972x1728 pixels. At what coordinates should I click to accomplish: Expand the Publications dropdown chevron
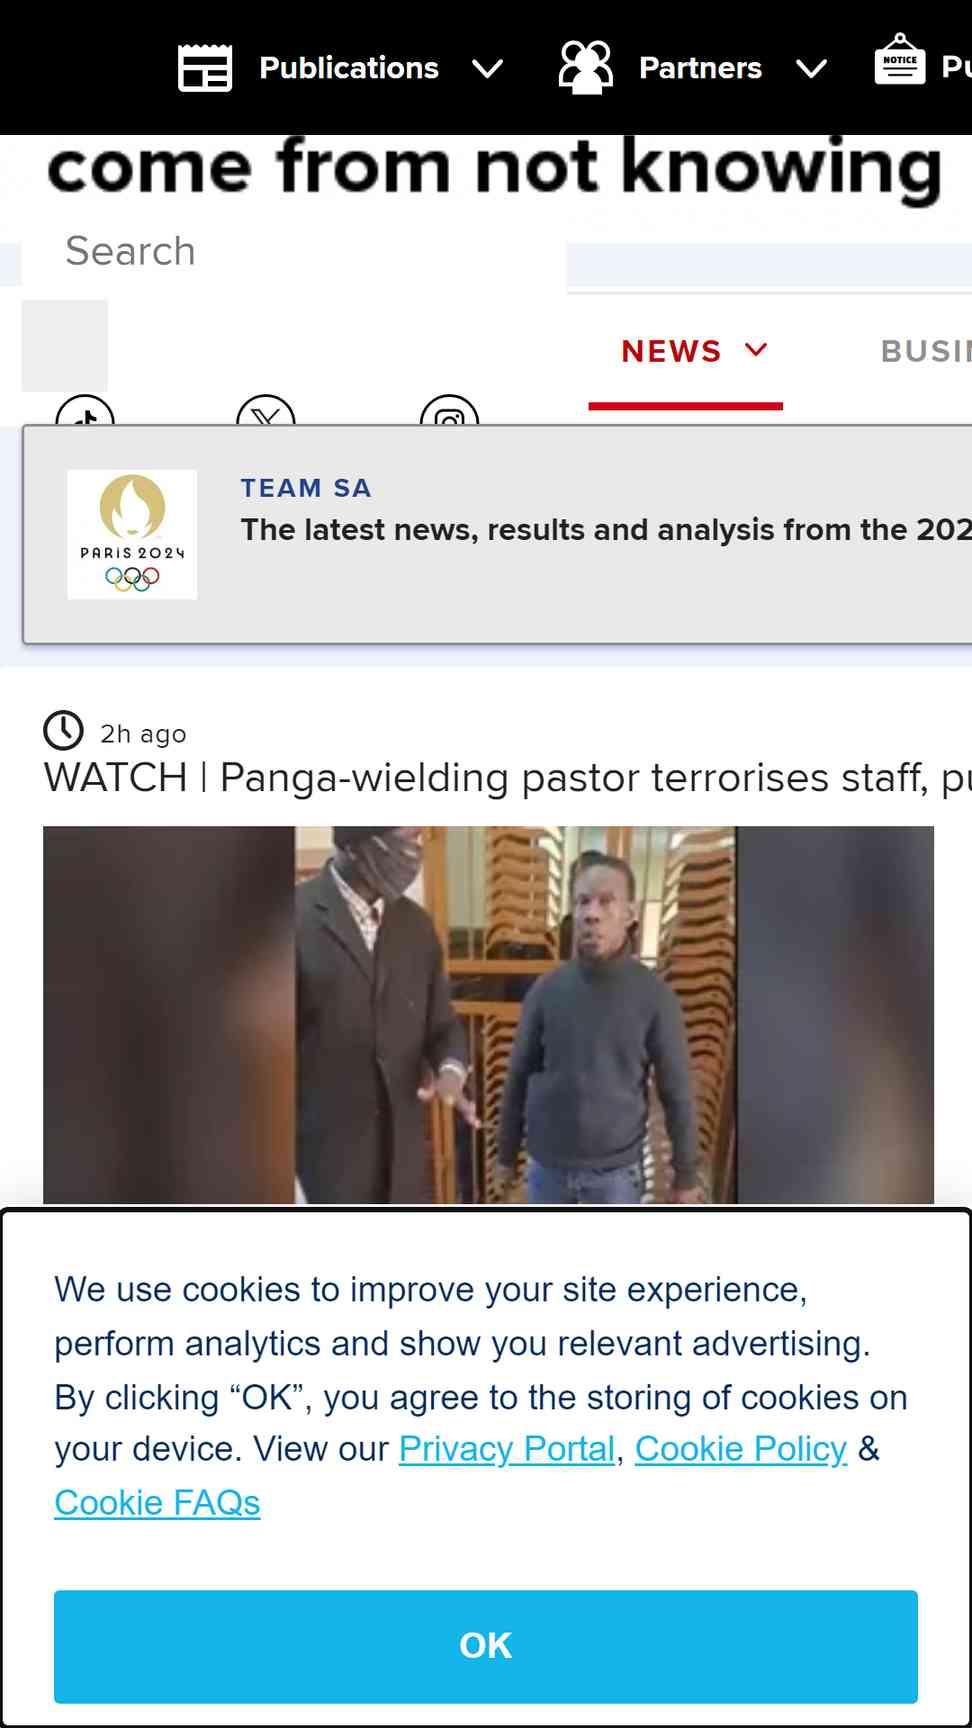coord(488,69)
